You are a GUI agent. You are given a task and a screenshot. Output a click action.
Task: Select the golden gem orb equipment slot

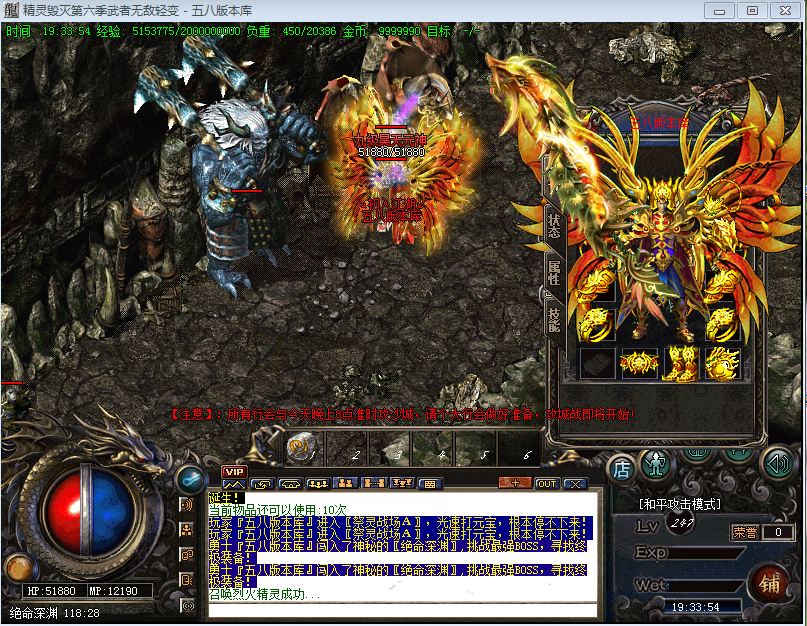click(x=723, y=364)
